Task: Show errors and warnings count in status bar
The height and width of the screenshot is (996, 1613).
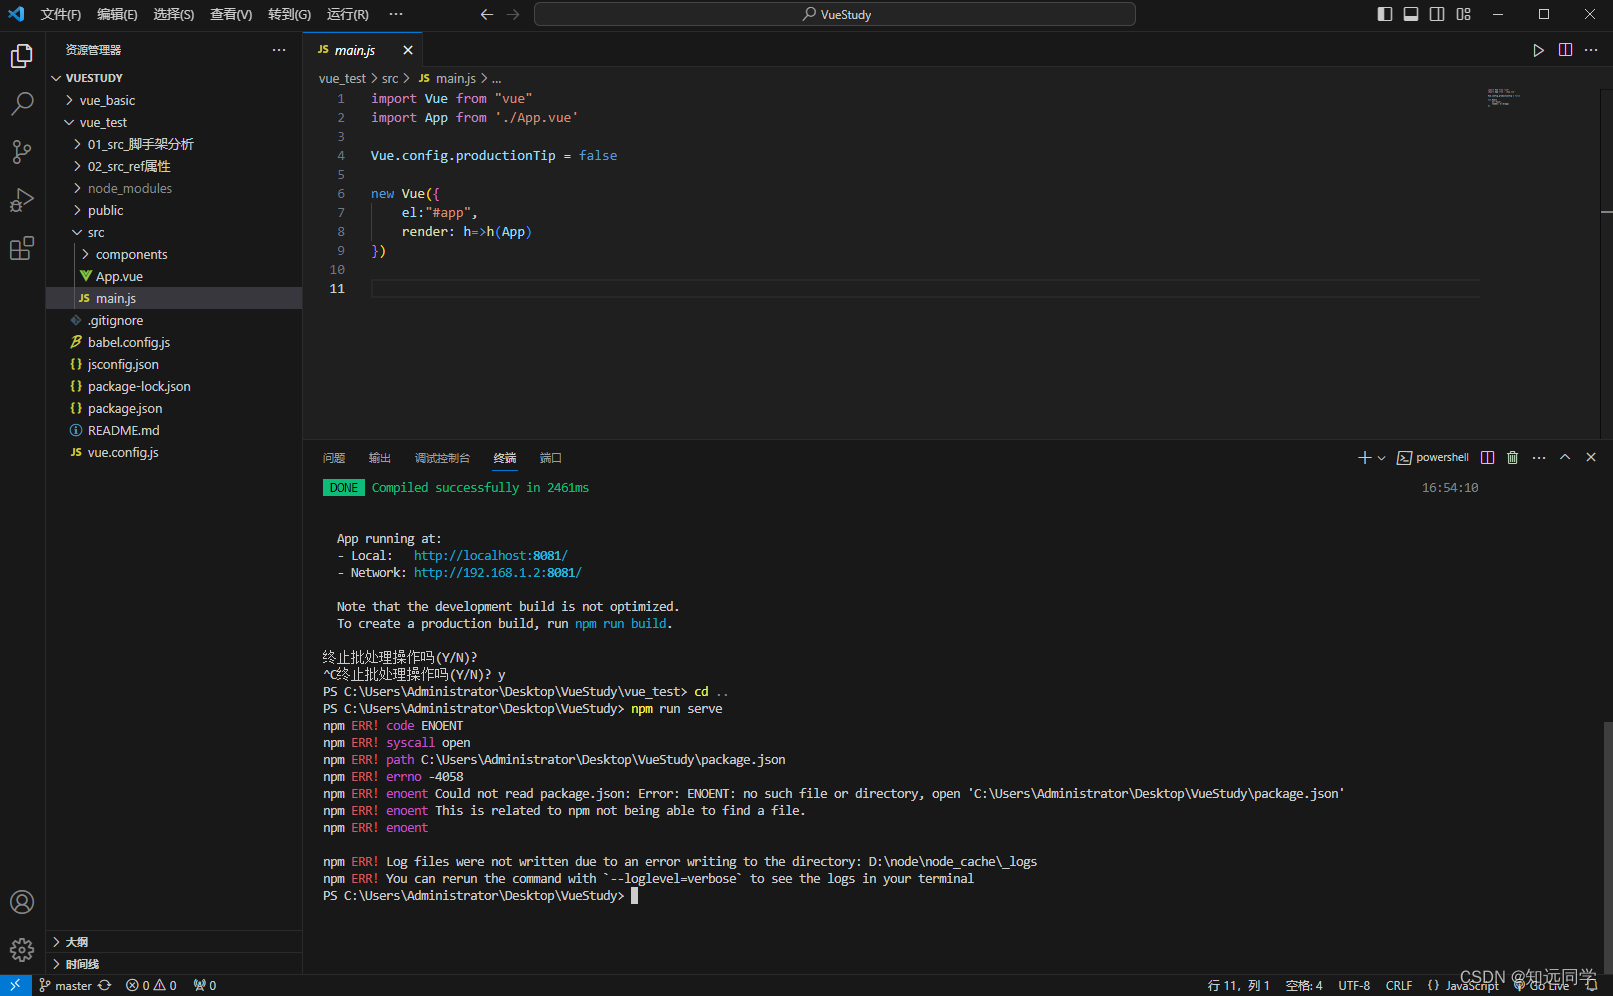Action: point(151,985)
